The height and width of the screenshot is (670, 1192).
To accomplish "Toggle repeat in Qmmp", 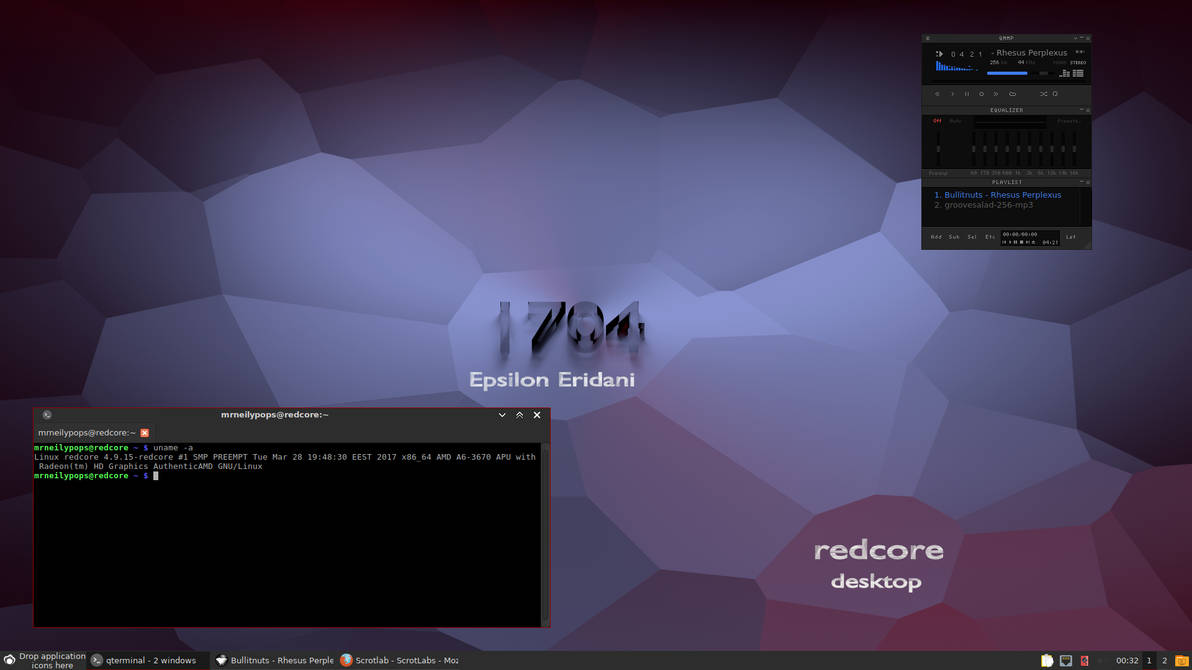I will (x=1055, y=94).
